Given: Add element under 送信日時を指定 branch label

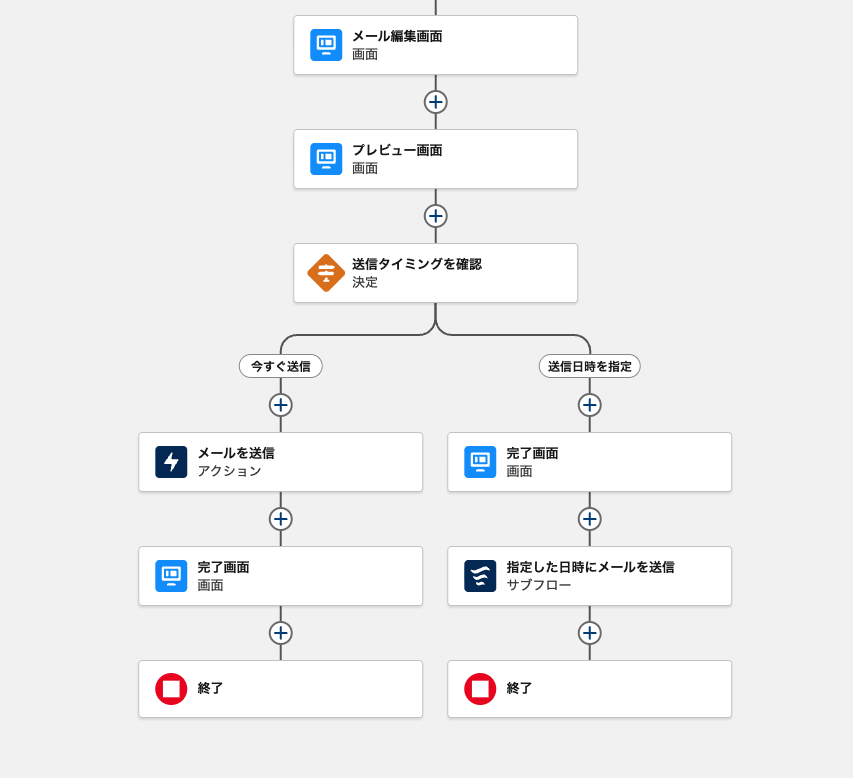Looking at the screenshot, I should click(589, 405).
